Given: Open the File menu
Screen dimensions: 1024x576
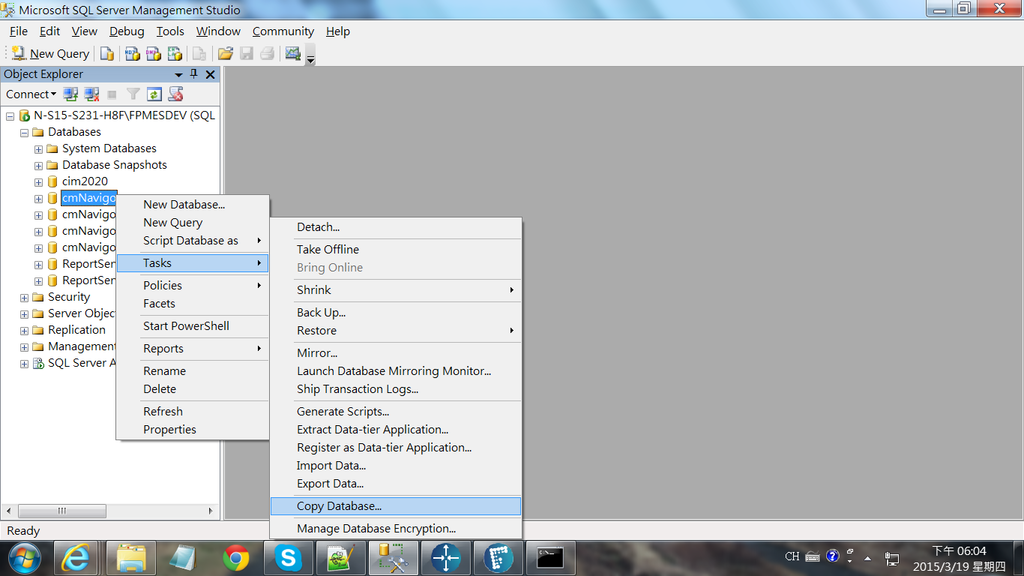Looking at the screenshot, I should coord(18,31).
